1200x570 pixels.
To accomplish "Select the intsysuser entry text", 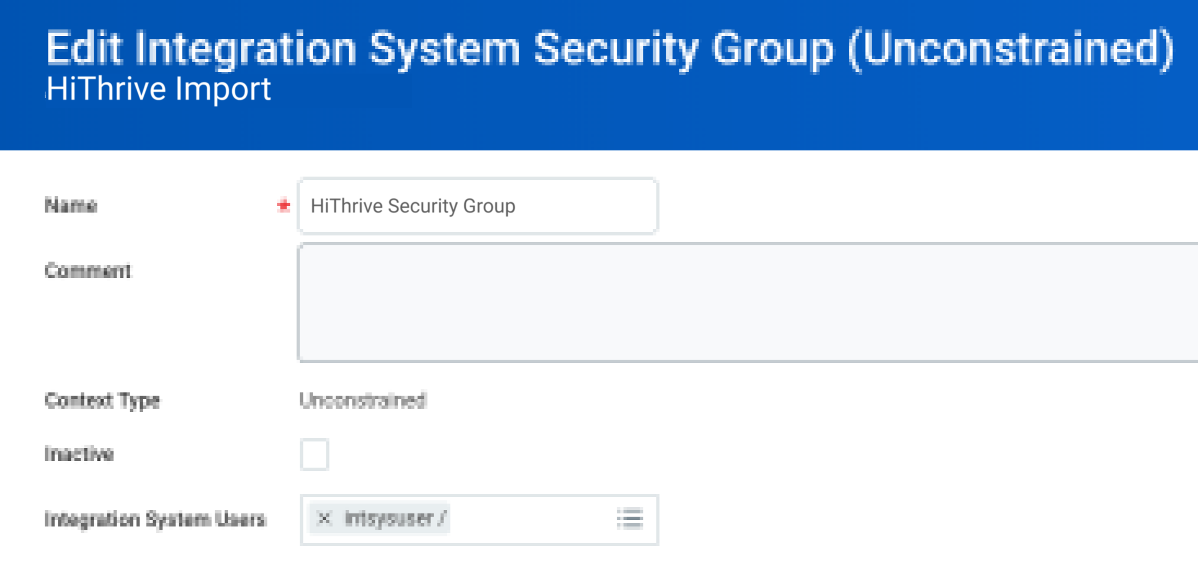I will [x=394, y=519].
